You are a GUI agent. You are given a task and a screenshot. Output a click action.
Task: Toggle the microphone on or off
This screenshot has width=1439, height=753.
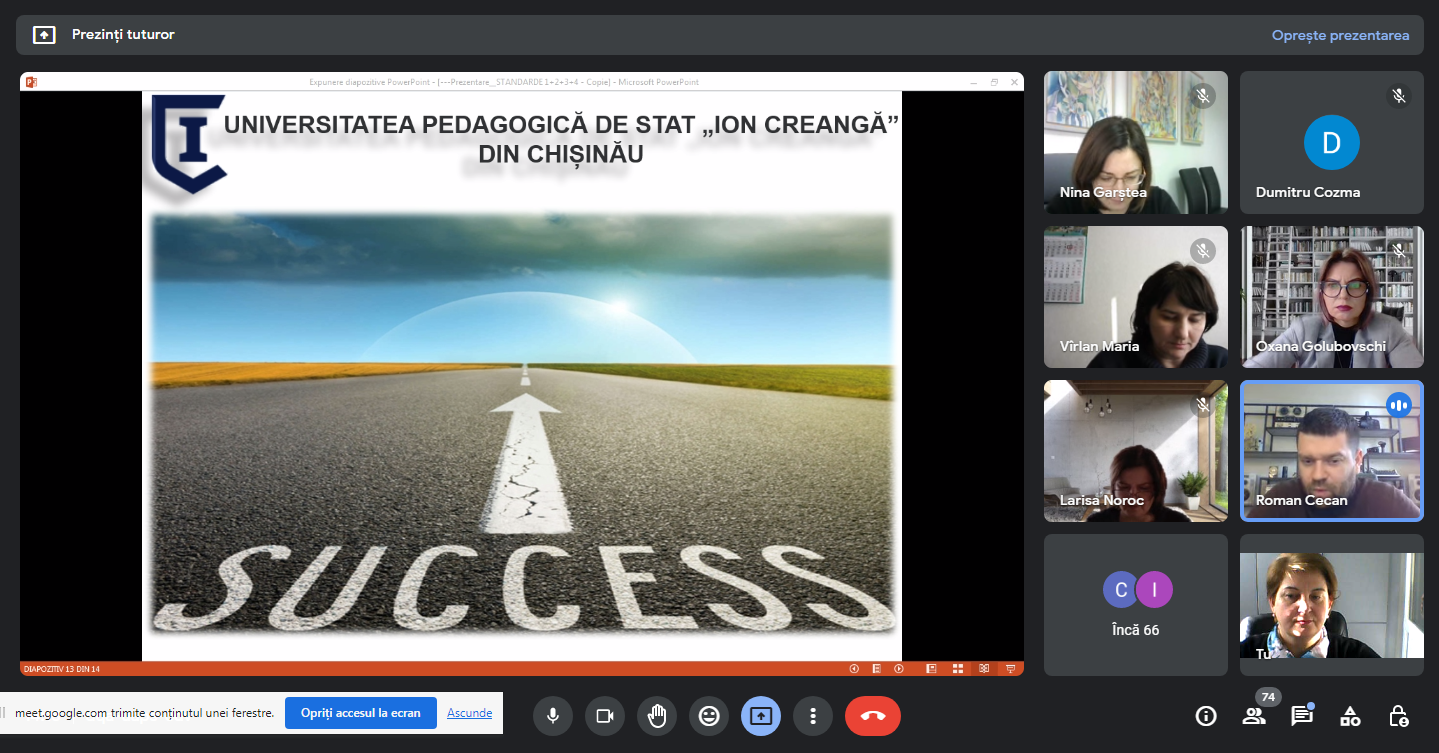tap(552, 716)
